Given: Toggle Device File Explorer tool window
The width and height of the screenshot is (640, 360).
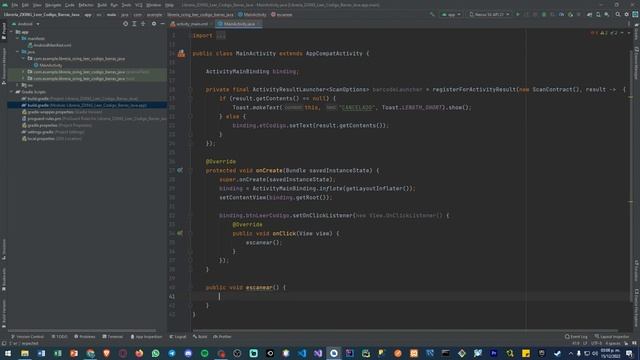Looking at the screenshot, I should [x=636, y=307].
